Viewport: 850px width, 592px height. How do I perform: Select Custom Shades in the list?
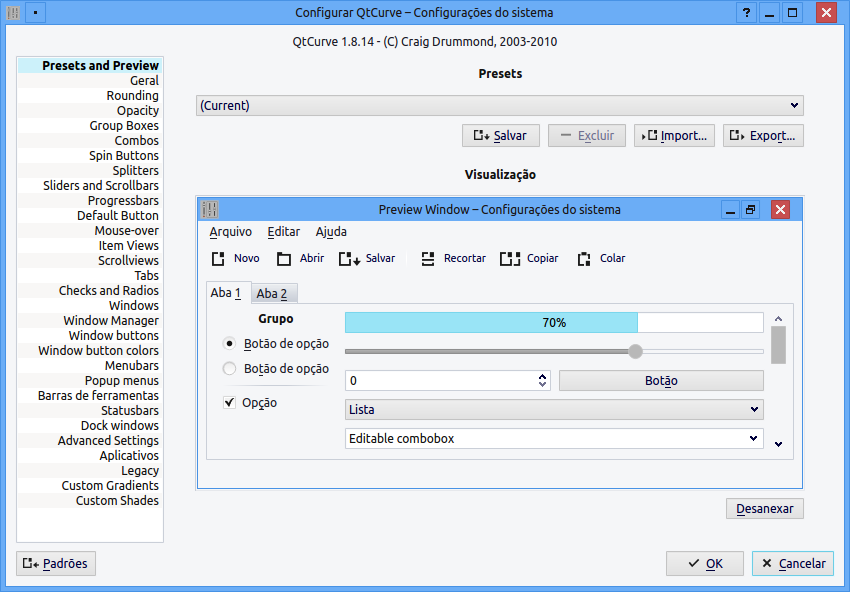[x=89, y=500]
